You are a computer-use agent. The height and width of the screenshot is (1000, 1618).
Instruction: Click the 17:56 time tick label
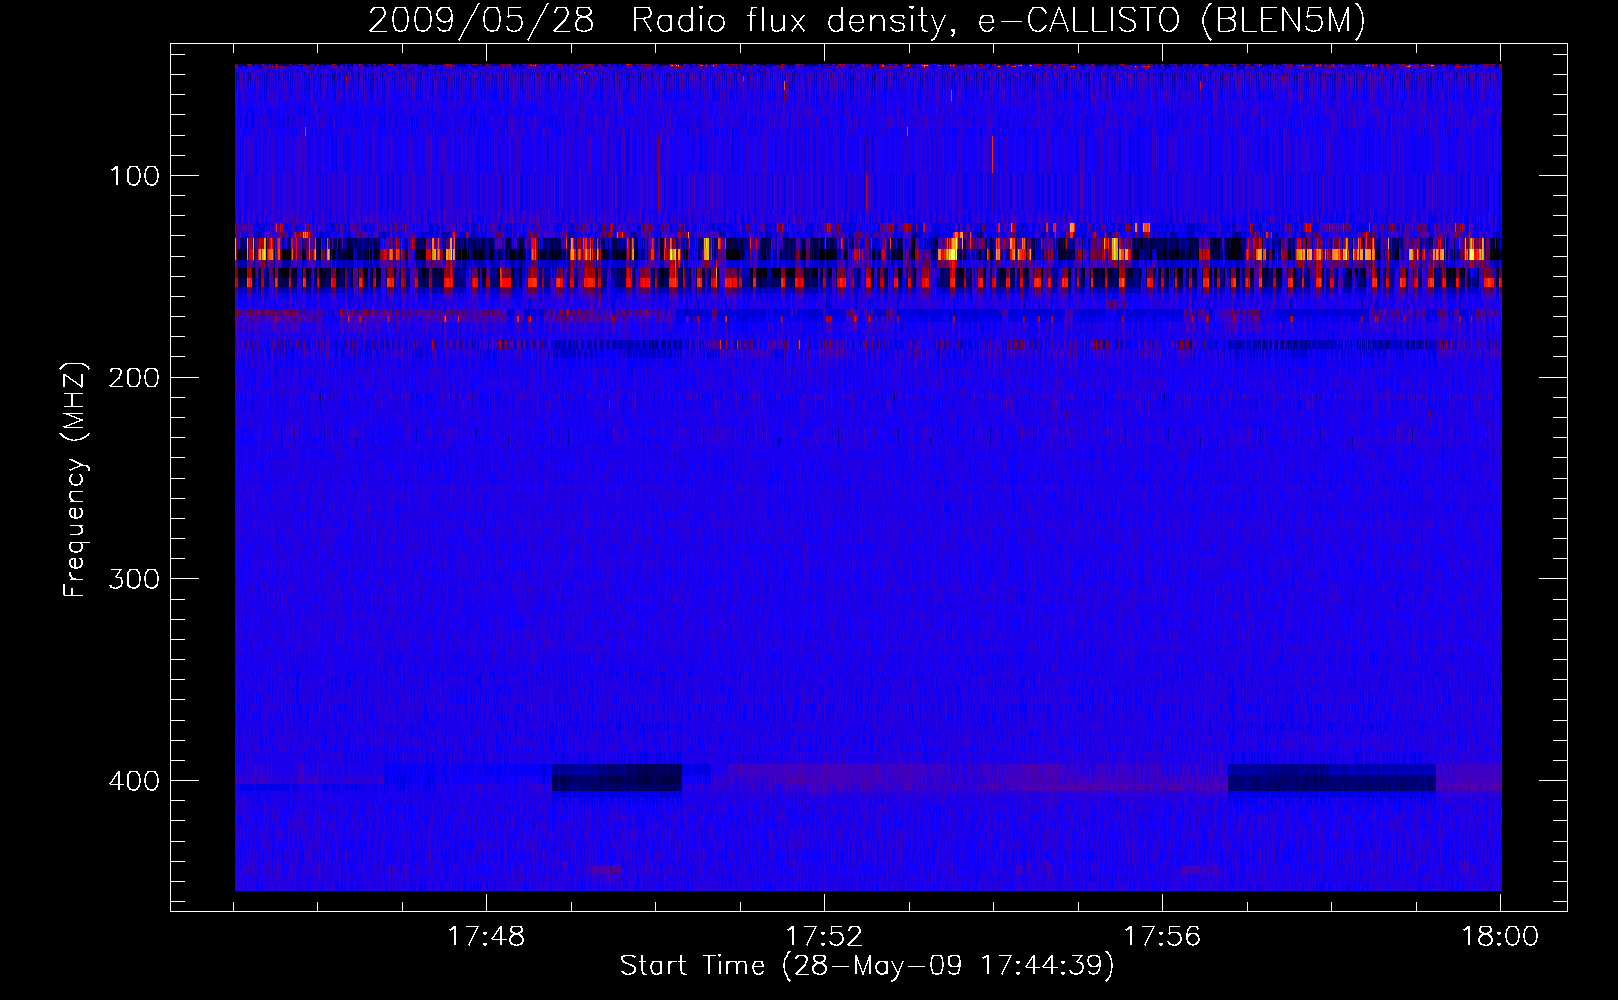click(1162, 937)
